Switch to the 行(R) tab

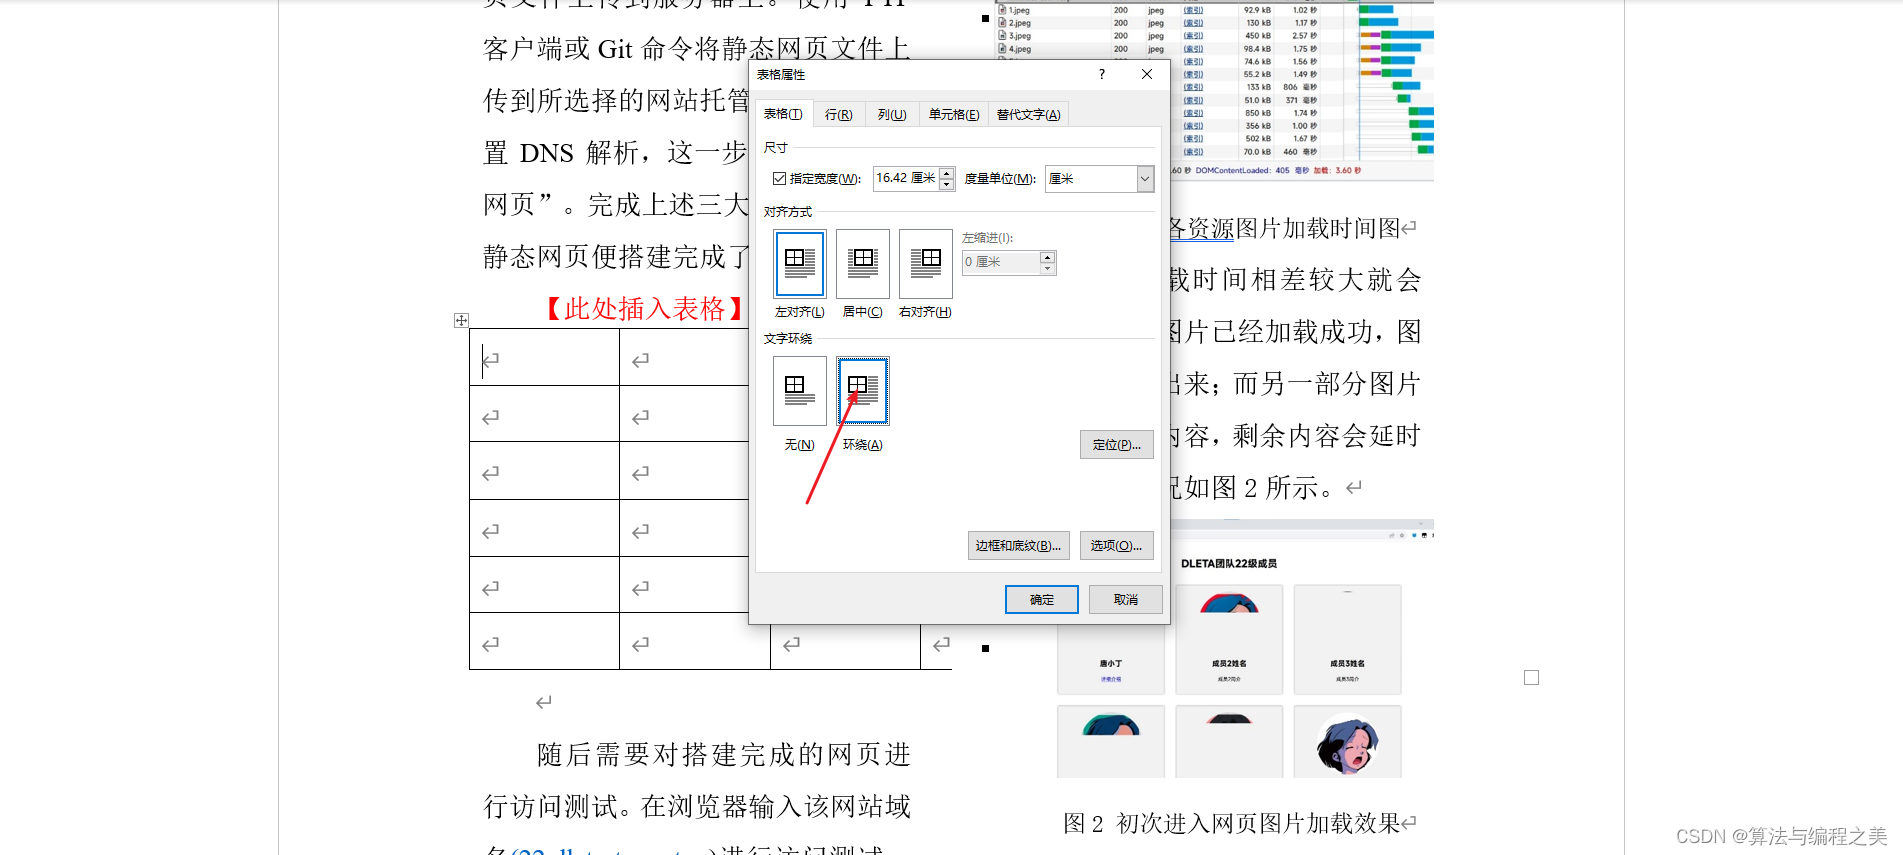click(x=838, y=115)
